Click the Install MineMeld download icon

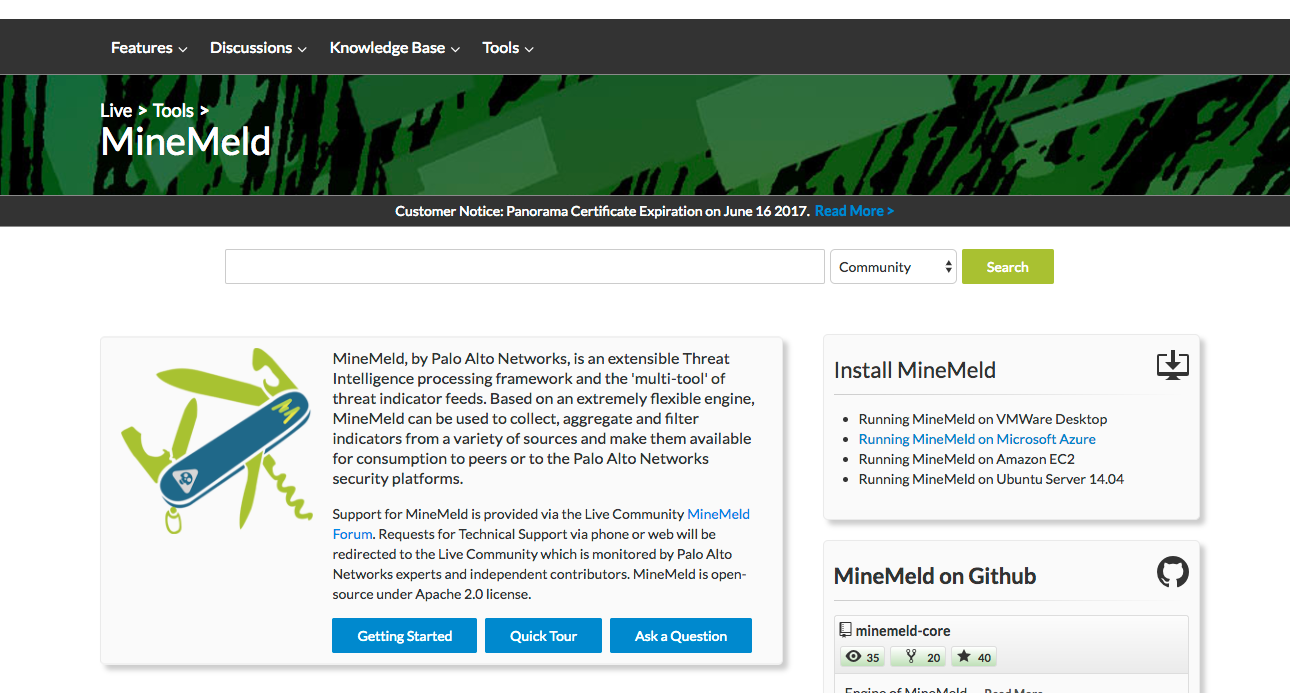1172,365
